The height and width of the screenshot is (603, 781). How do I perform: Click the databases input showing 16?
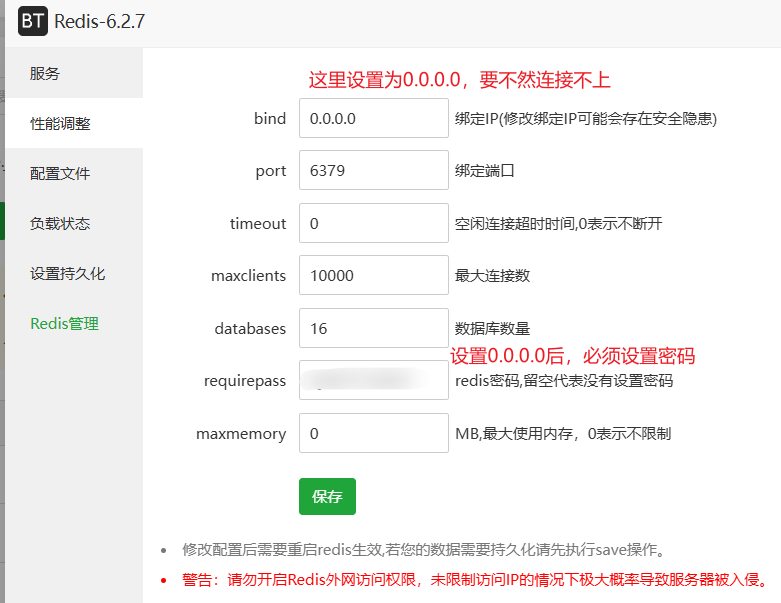(x=374, y=328)
